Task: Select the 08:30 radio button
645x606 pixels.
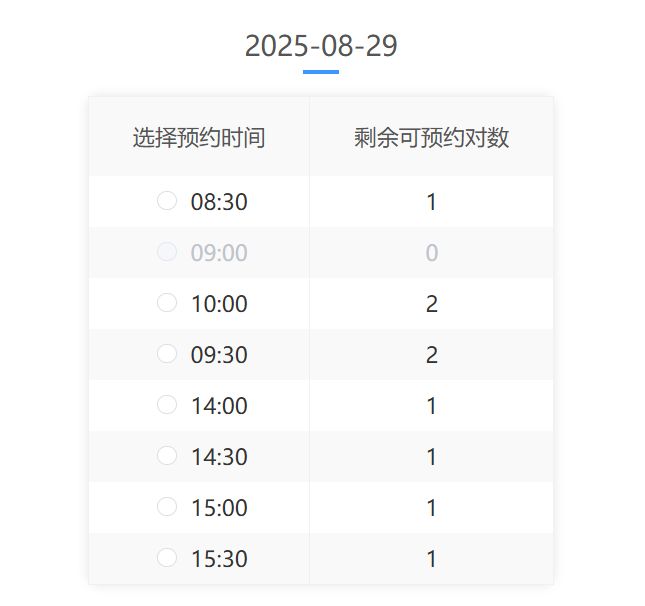Action: (167, 201)
